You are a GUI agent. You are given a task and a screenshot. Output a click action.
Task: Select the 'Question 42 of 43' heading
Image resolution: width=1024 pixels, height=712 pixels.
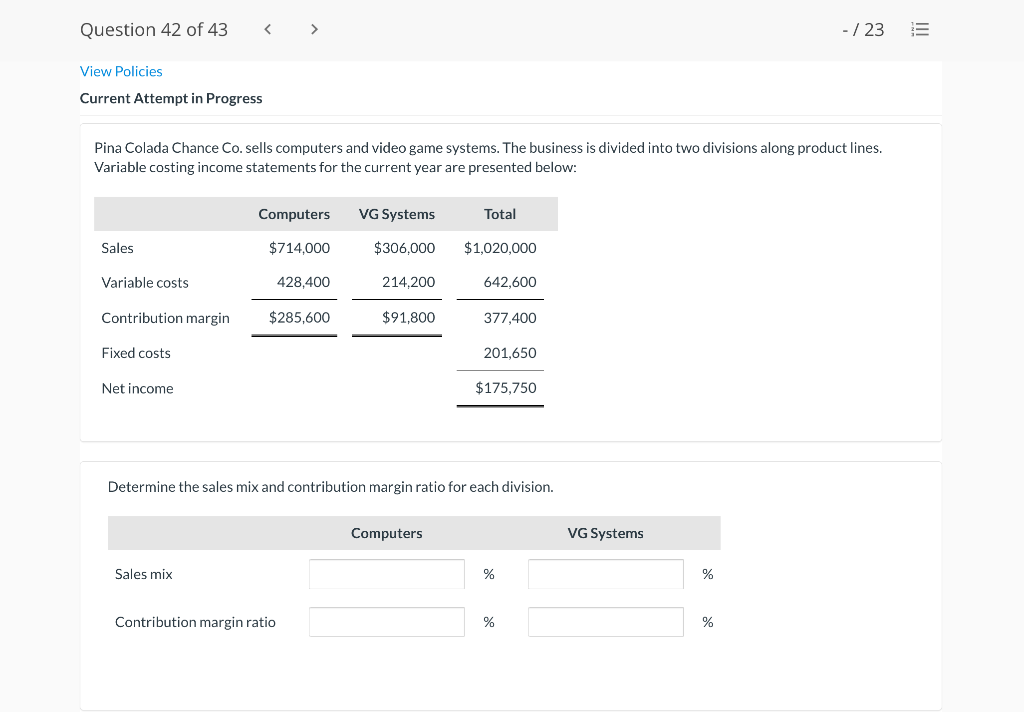tap(153, 30)
